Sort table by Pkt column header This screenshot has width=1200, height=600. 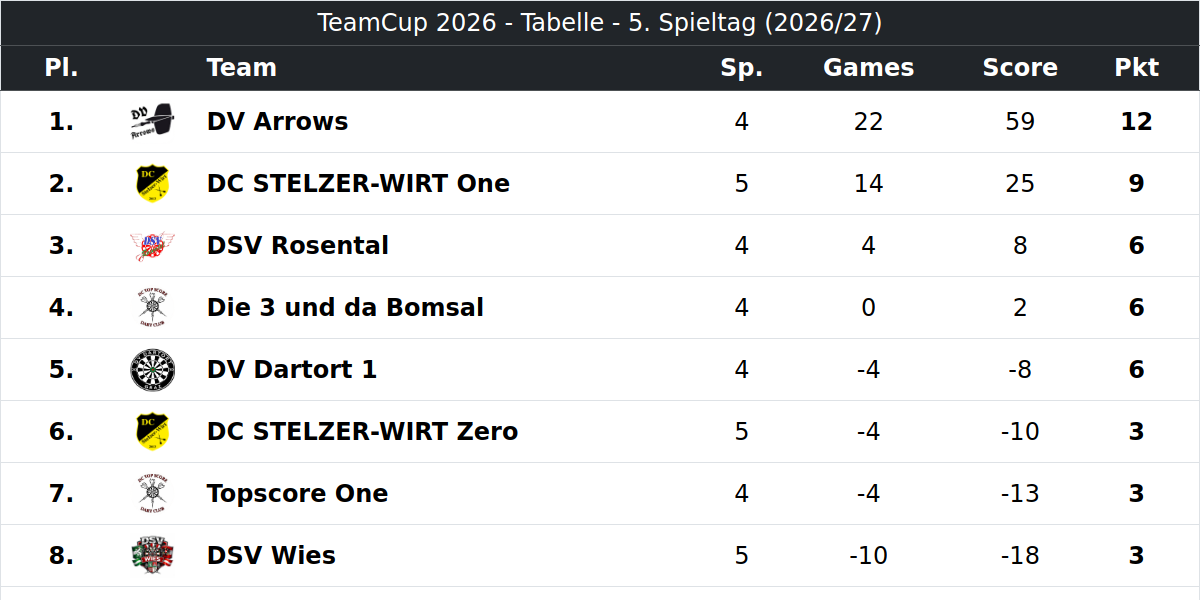[1137, 68]
